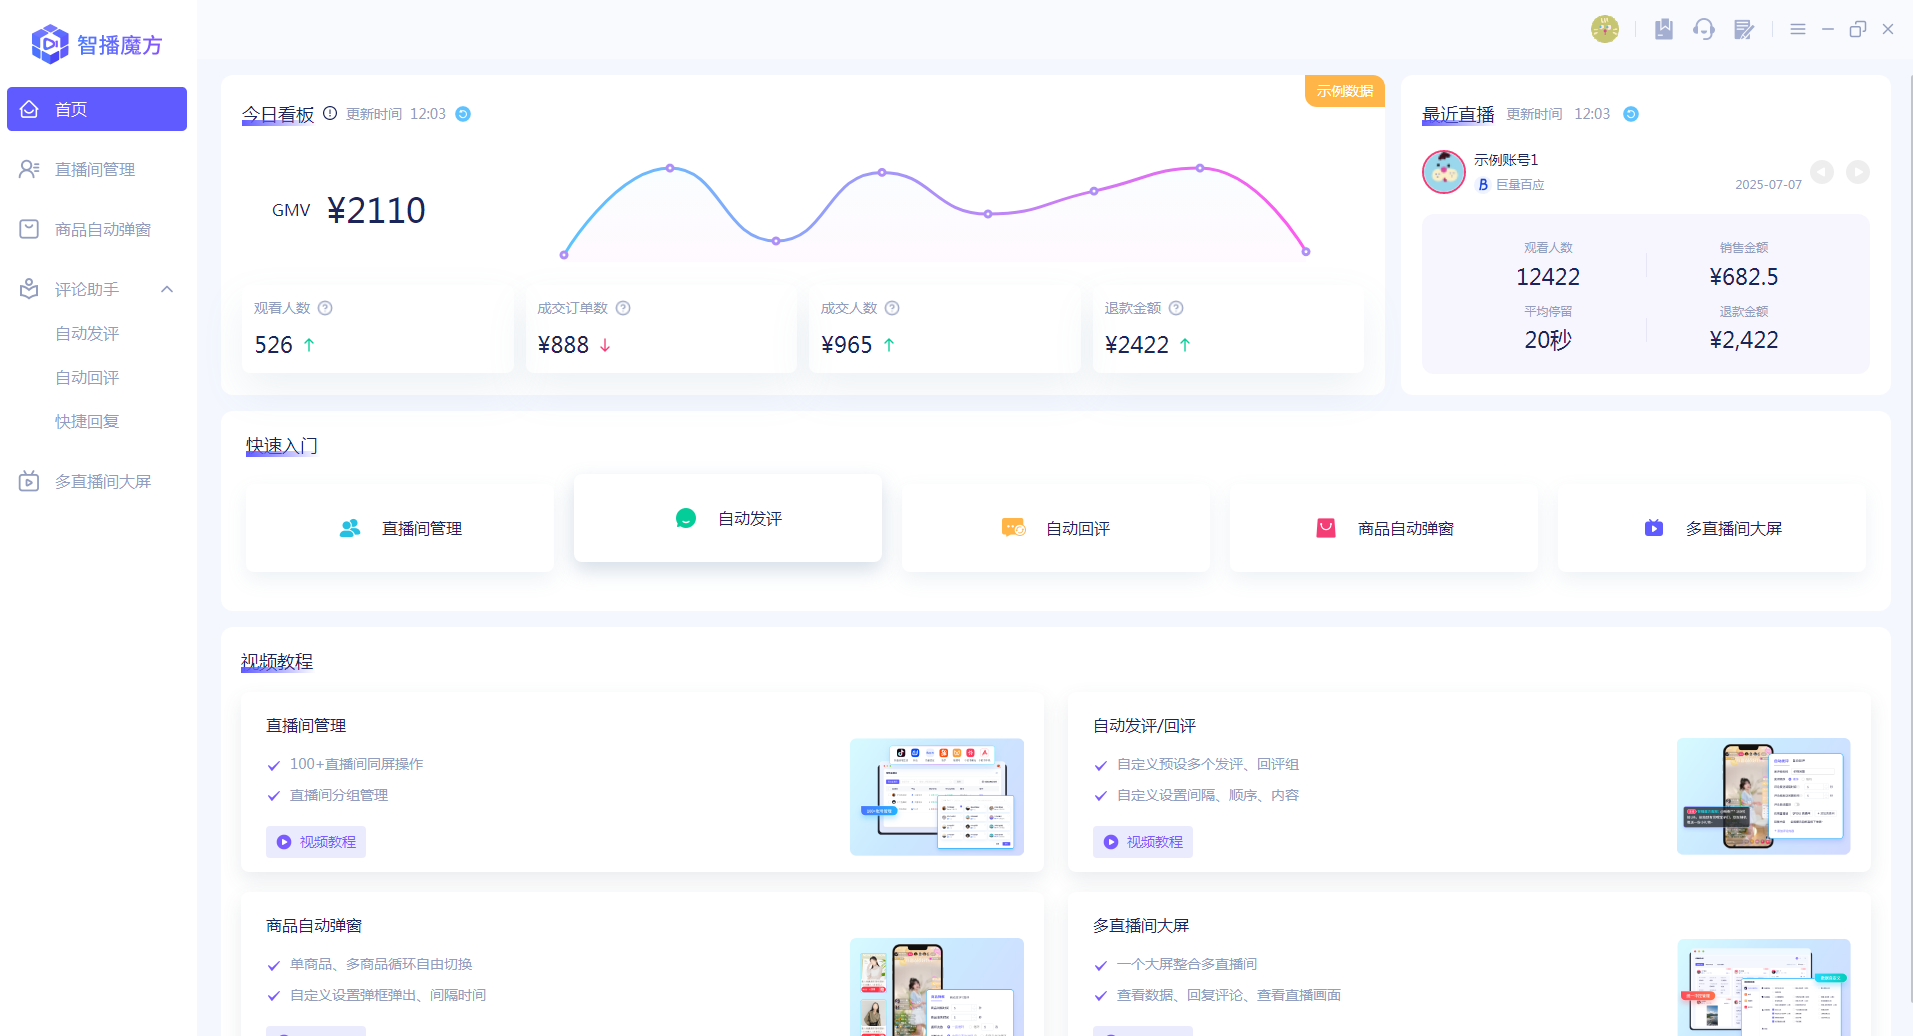Viewport: 1913px width, 1036px height.
Task: Click the 智播魔方 logo icon
Action: [50, 44]
